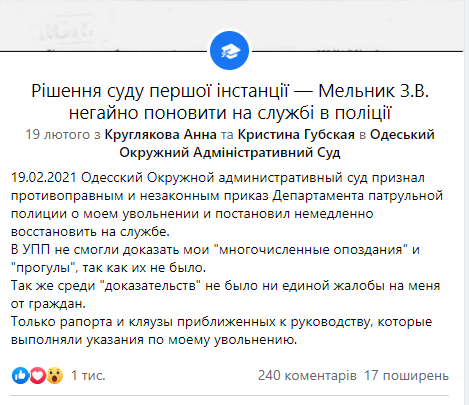469x405 pixels.
Task: Open the Одеський Окружний Адміністративний Суд page link
Action: pyautogui.click(x=277, y=144)
